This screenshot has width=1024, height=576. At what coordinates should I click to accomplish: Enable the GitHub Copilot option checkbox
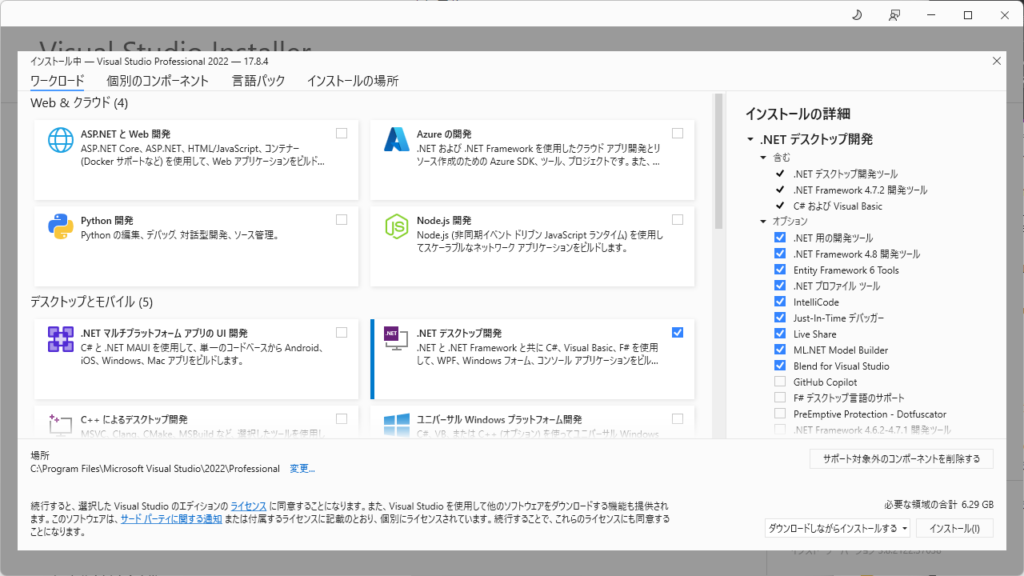(x=780, y=382)
